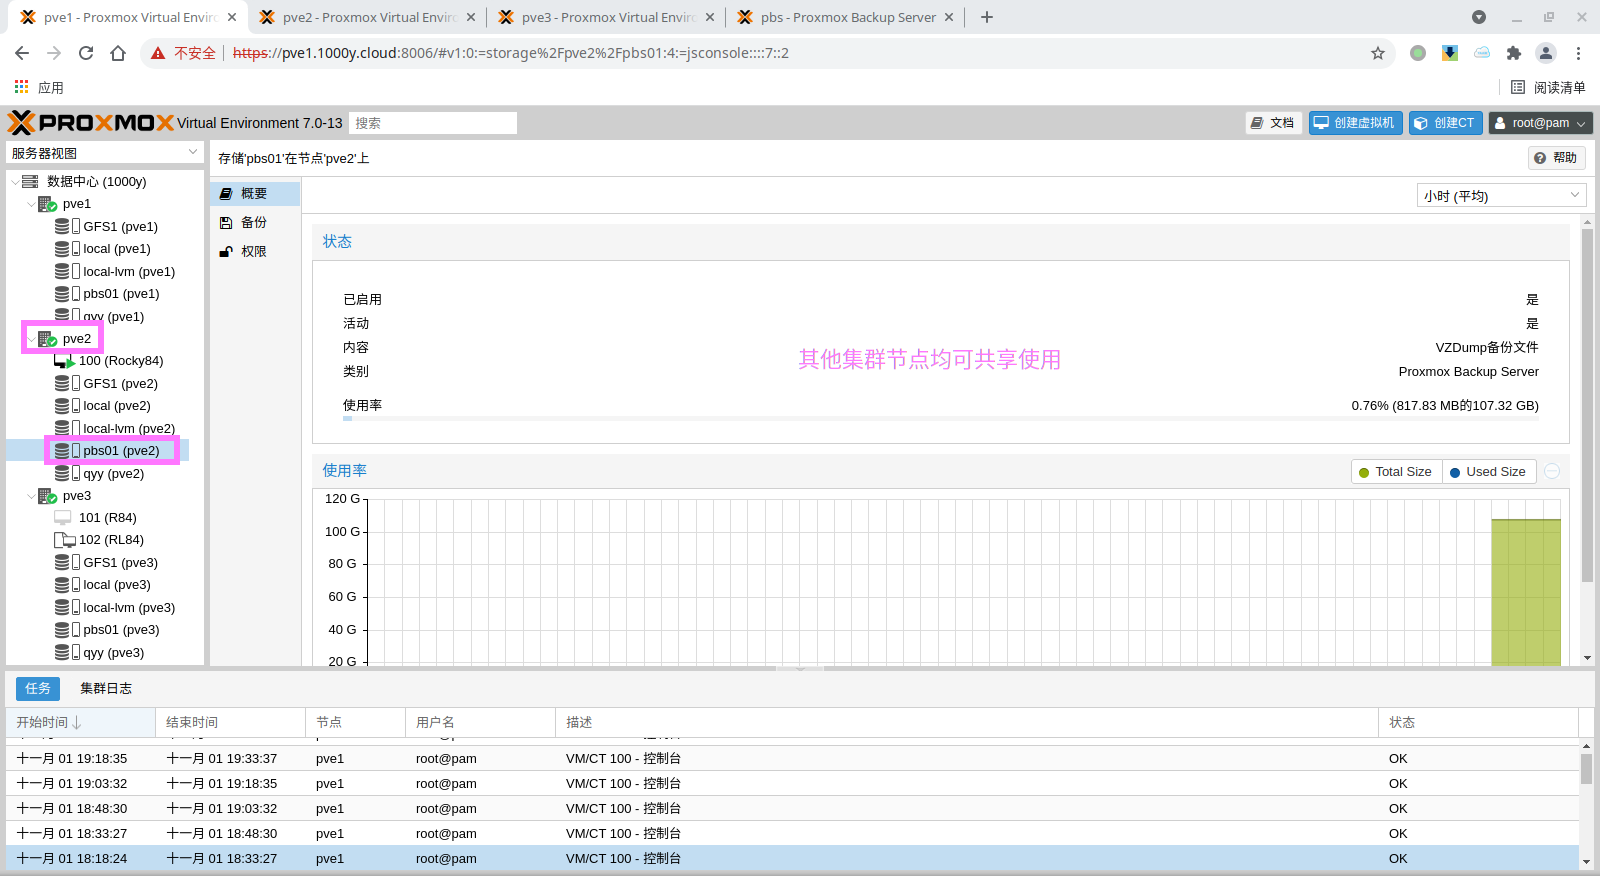
Task: Click the chart undo zoom circle button
Action: (x=1552, y=471)
